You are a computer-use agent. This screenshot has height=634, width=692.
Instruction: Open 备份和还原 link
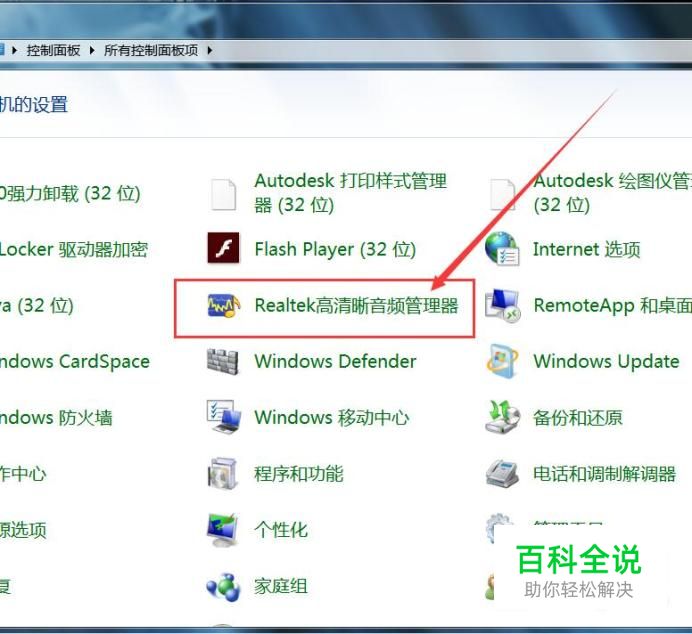[x=578, y=417]
